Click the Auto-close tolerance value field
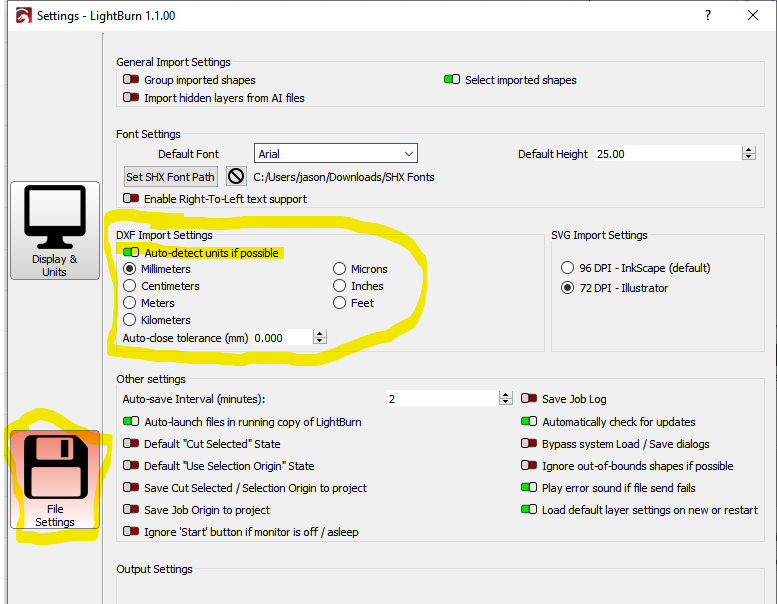The image size is (777, 604). click(x=282, y=338)
